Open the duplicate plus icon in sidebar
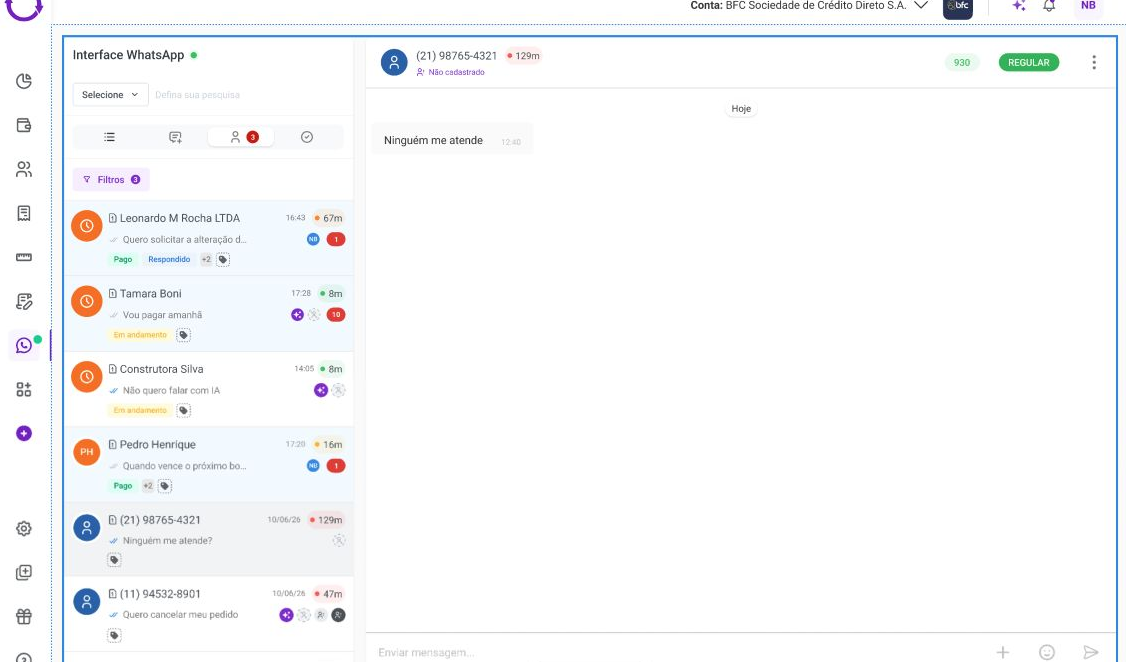The image size is (1126, 662). point(24,572)
